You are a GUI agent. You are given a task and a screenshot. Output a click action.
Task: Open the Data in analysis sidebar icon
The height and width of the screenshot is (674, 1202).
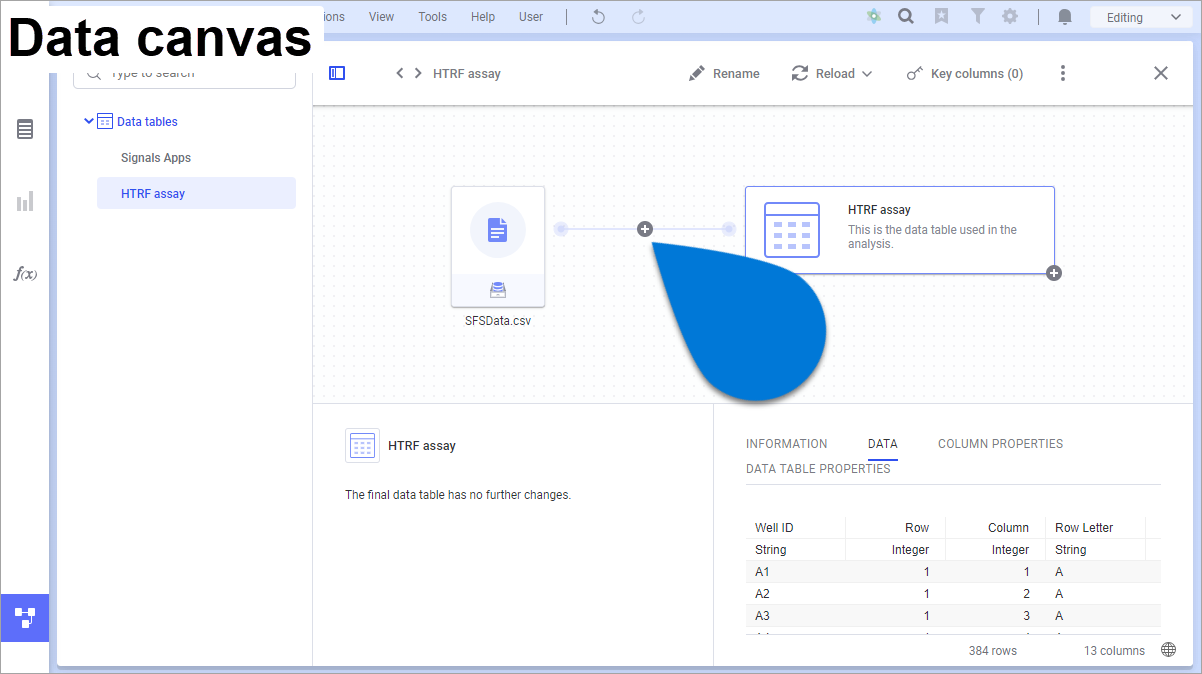click(x=25, y=129)
